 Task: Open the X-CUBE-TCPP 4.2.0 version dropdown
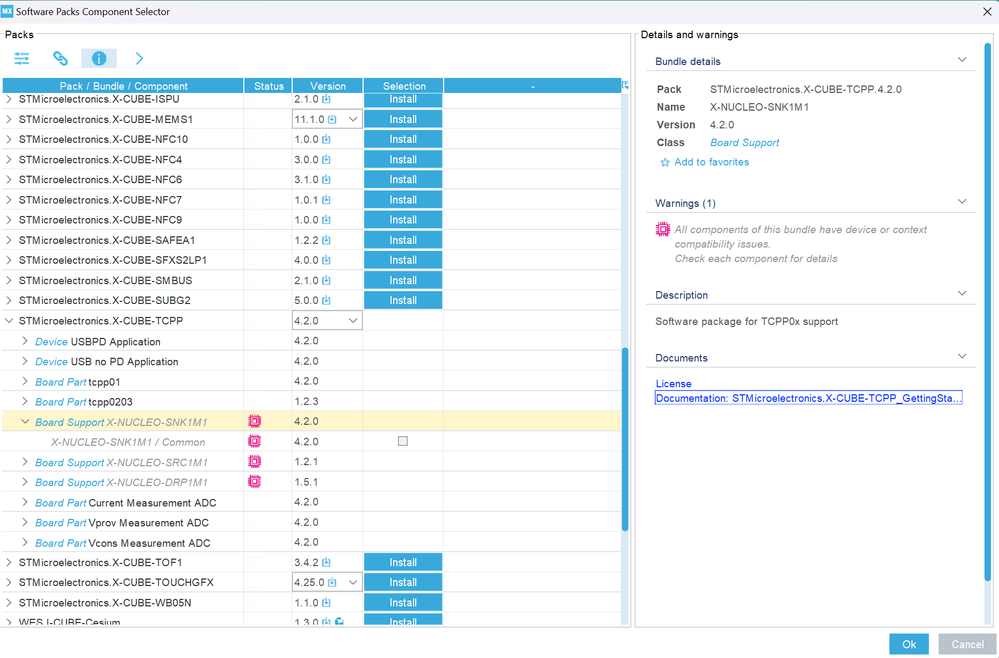click(x=352, y=321)
